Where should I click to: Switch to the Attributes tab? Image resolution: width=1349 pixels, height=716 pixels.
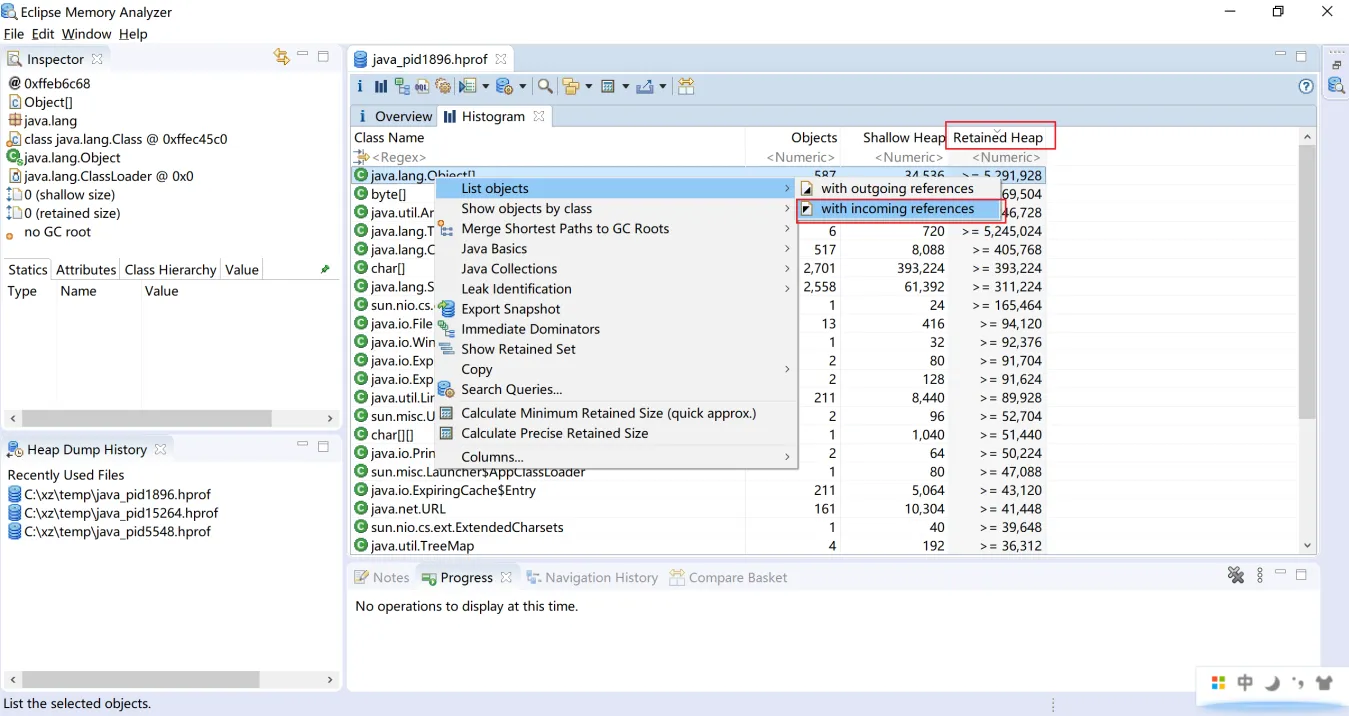coord(86,270)
